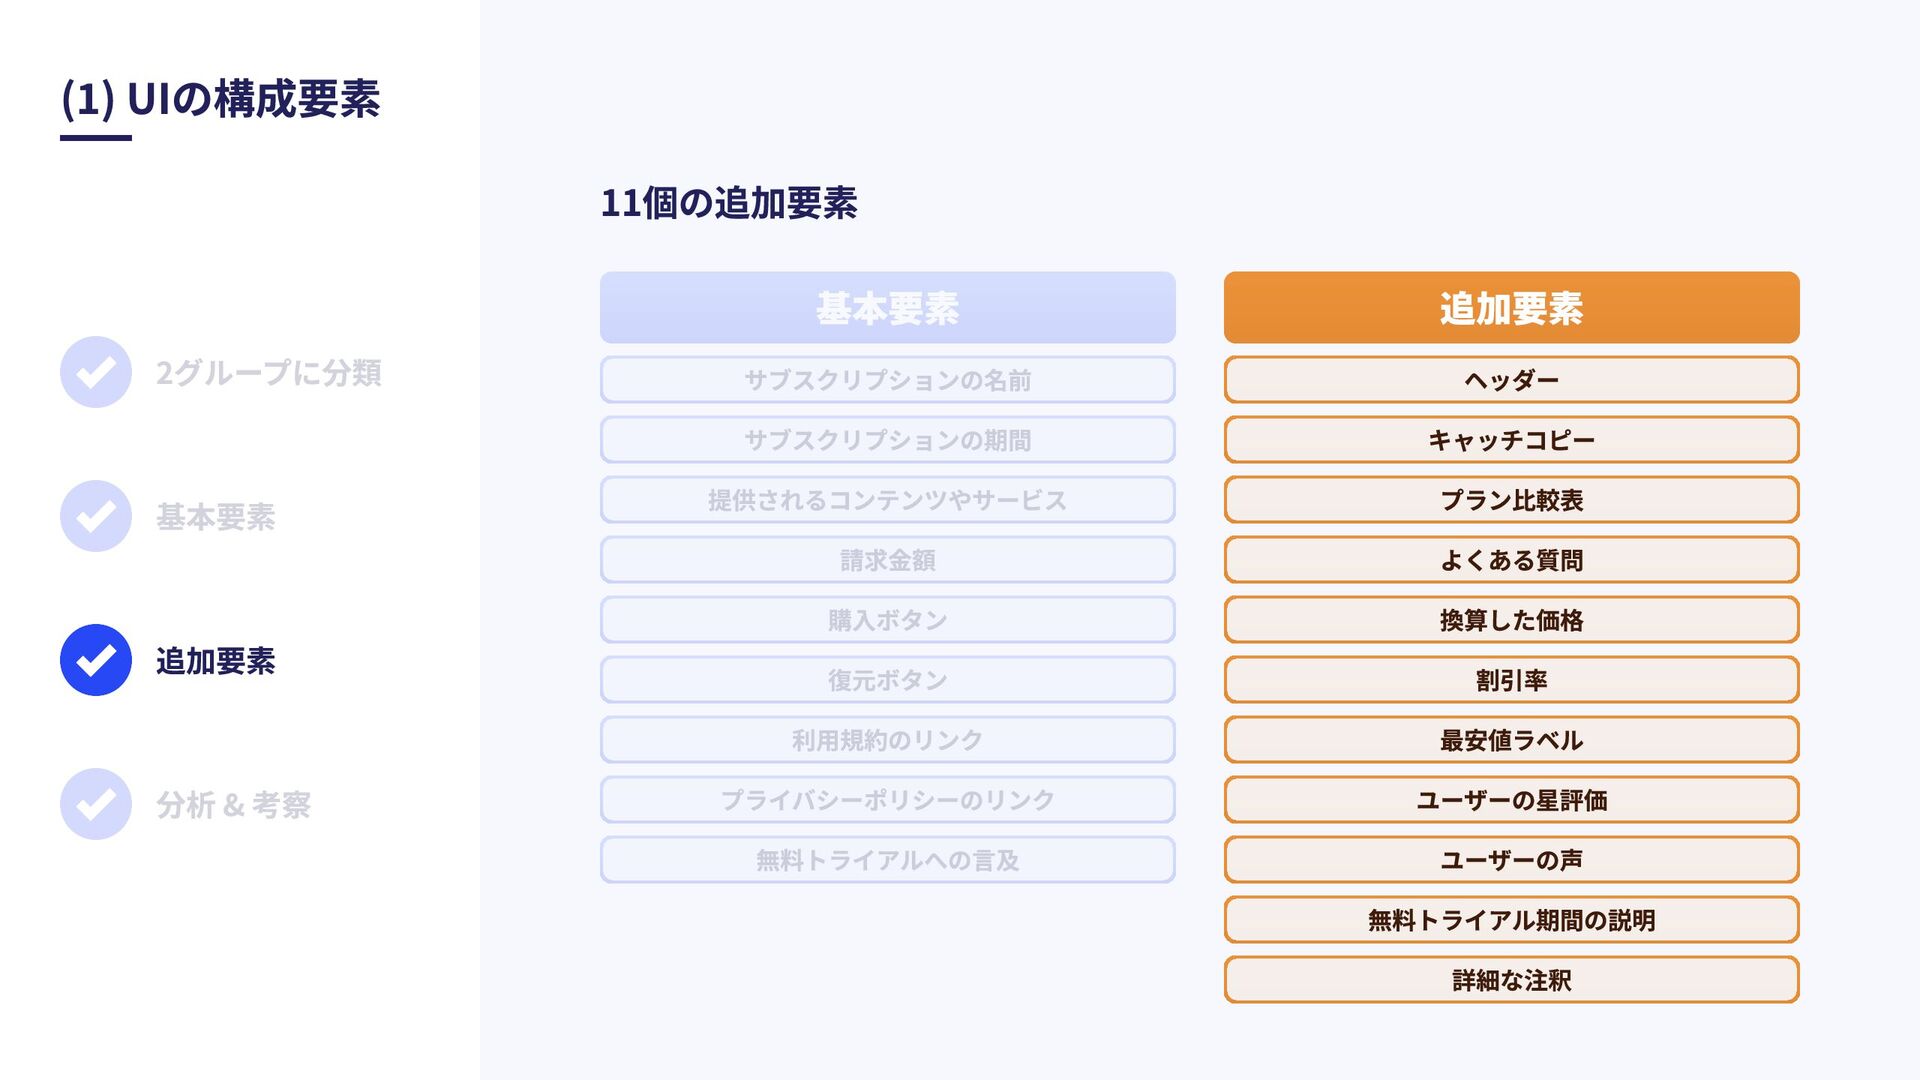Click the faded 基本要素 column header

pos(887,308)
